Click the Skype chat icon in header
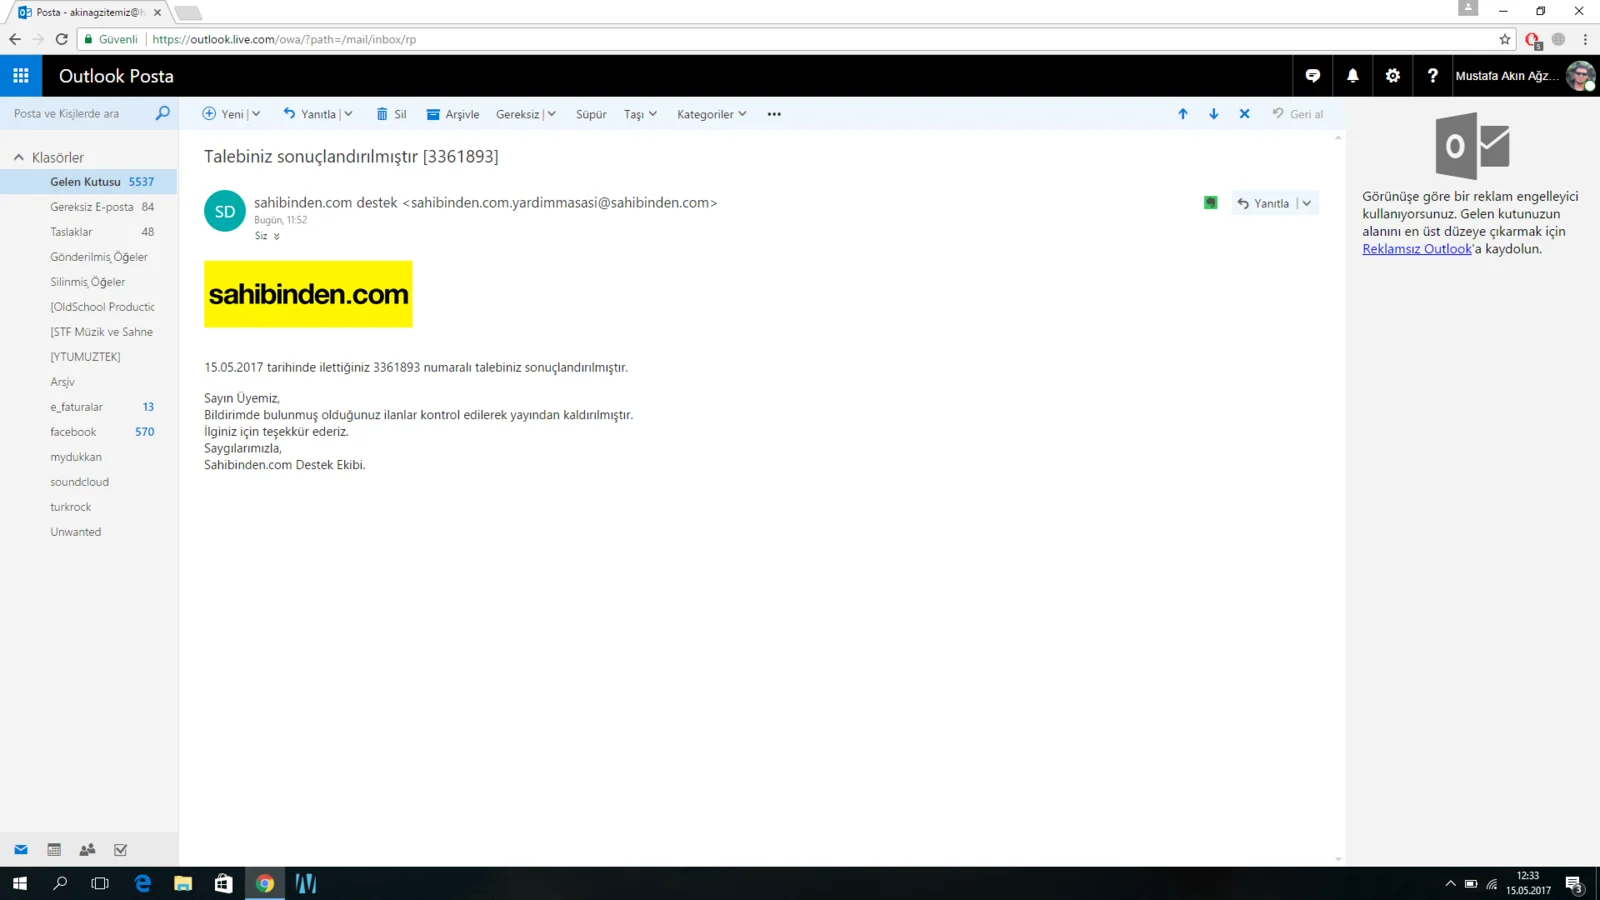The width and height of the screenshot is (1600, 900). pos(1312,76)
